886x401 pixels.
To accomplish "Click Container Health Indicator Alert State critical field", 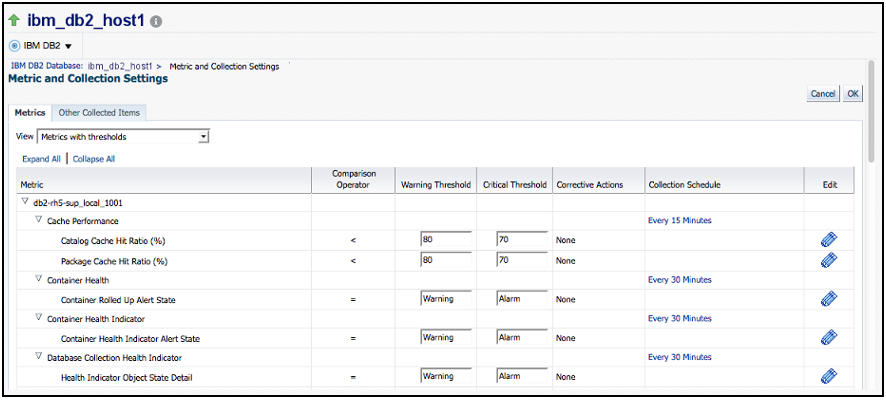I will 522,337.
